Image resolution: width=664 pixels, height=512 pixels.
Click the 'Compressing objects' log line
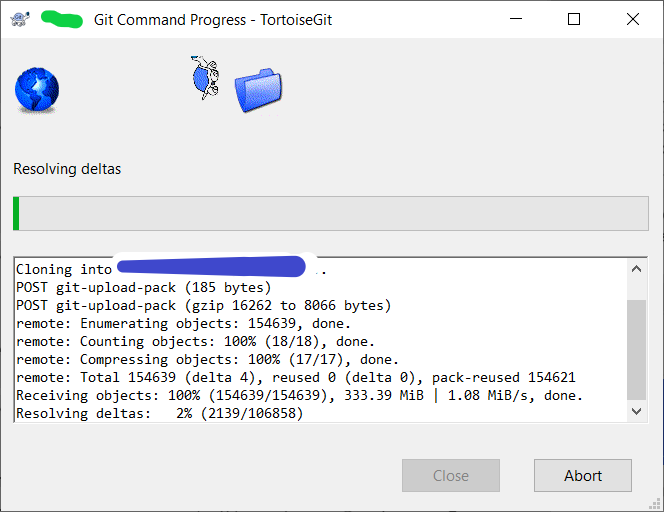coord(208,360)
